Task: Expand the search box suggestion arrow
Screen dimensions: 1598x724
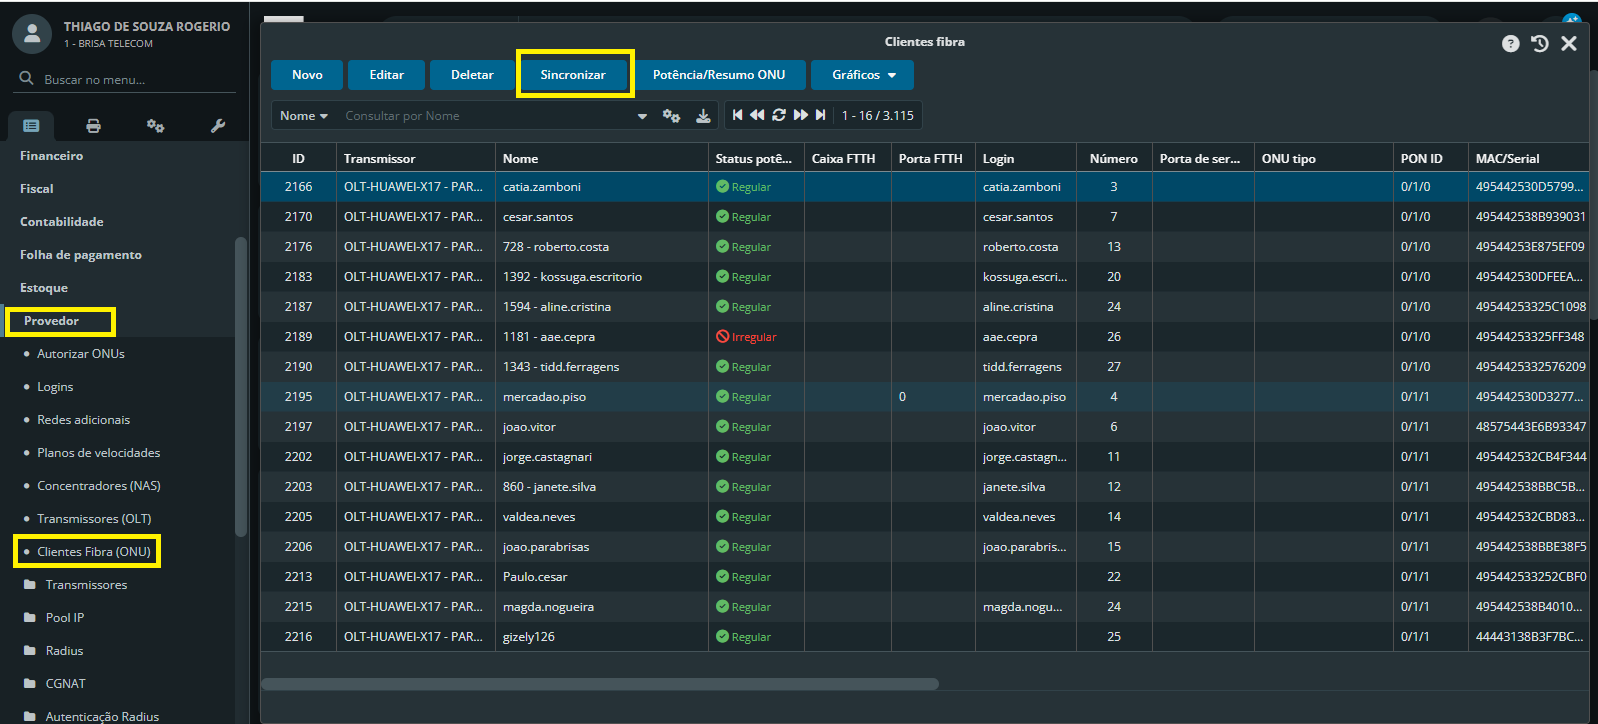Action: (642, 116)
